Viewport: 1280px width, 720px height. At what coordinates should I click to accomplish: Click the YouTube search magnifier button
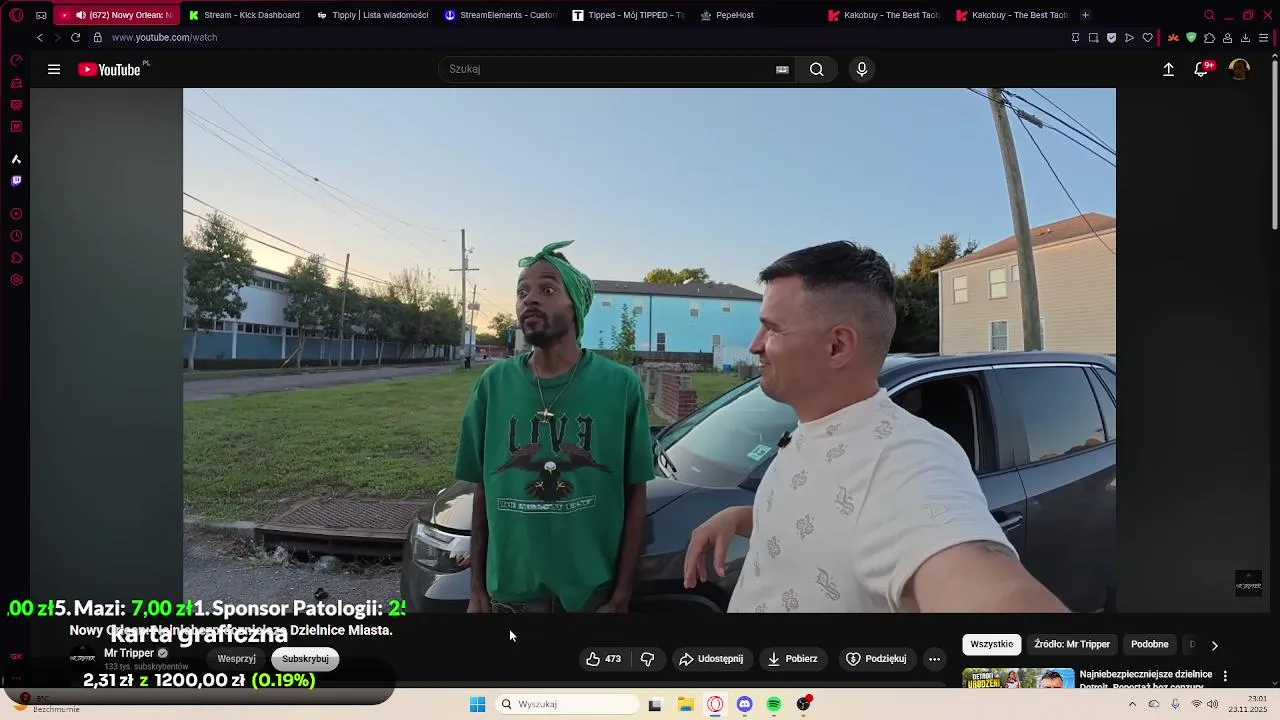817,69
